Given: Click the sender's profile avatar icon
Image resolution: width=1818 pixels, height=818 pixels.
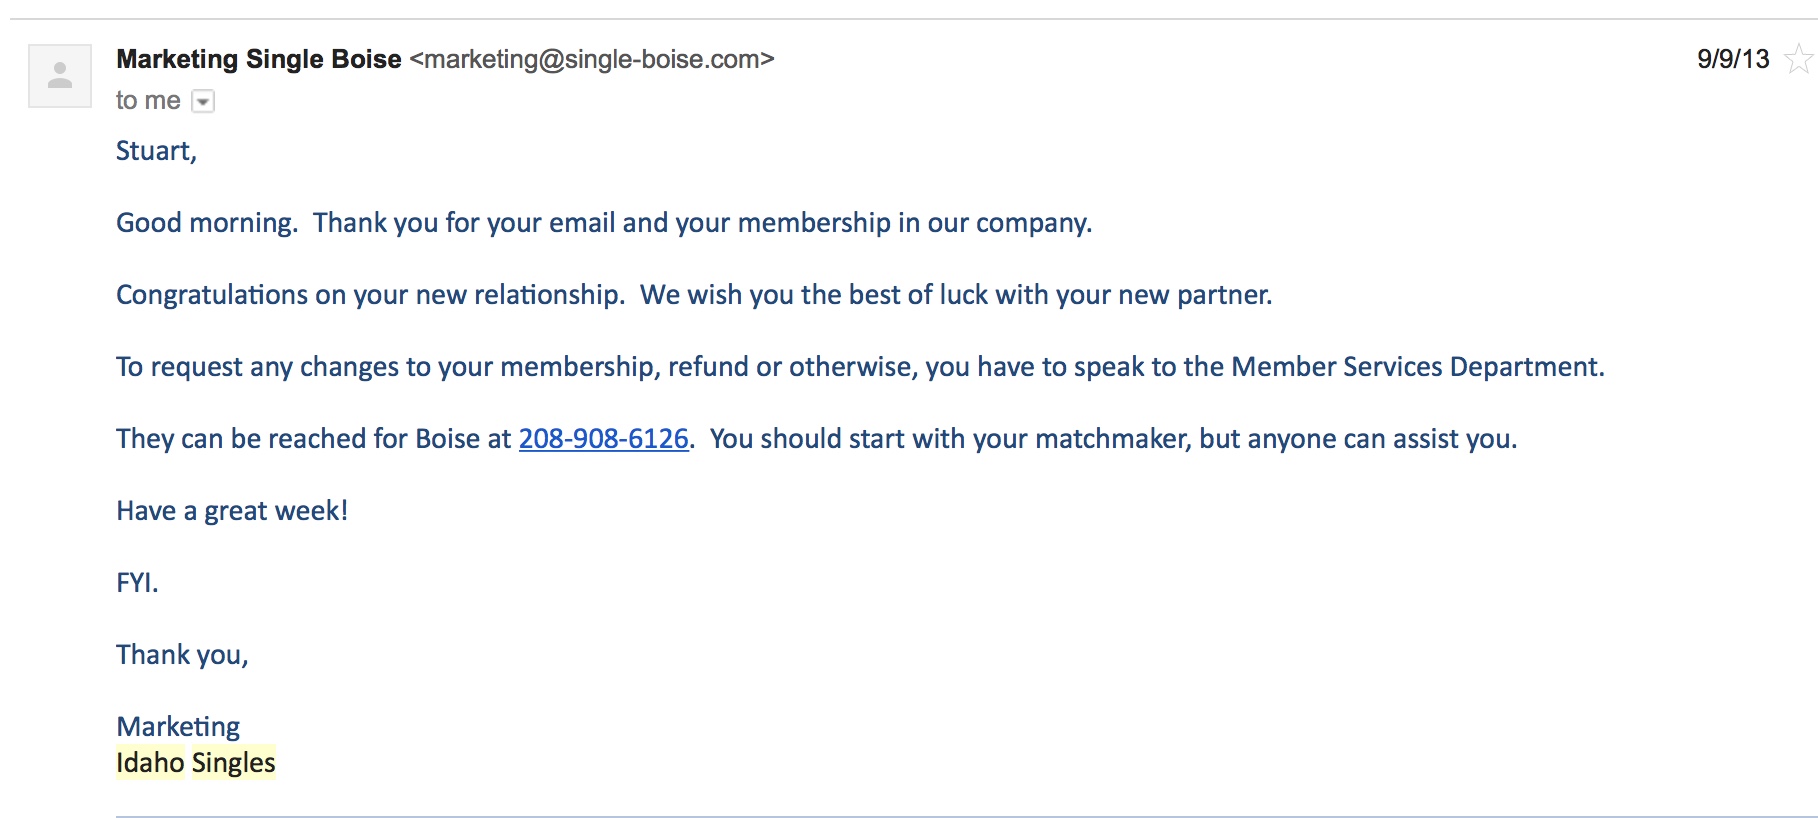Looking at the screenshot, I should [x=60, y=76].
